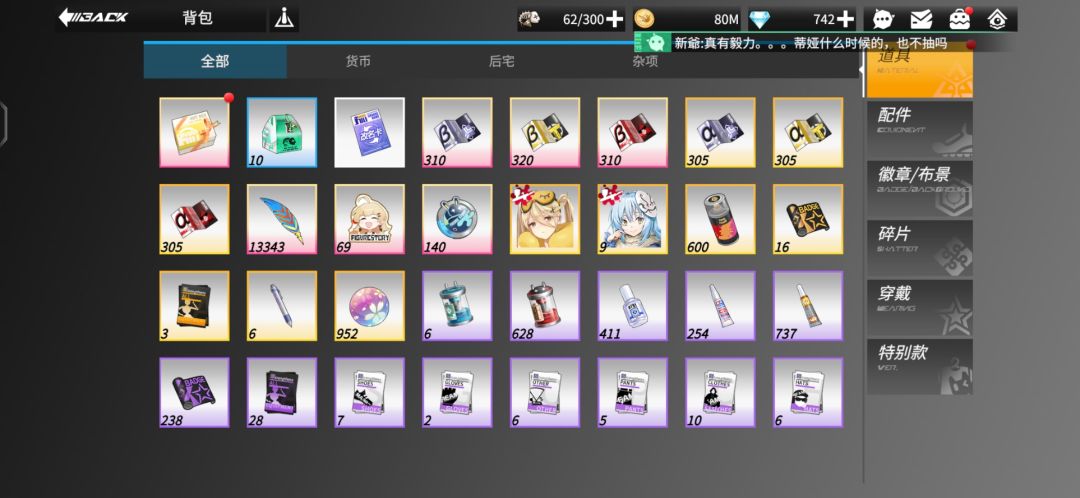Open the 徽章/布景 category
This screenshot has height=498, width=1080.
coord(920,187)
